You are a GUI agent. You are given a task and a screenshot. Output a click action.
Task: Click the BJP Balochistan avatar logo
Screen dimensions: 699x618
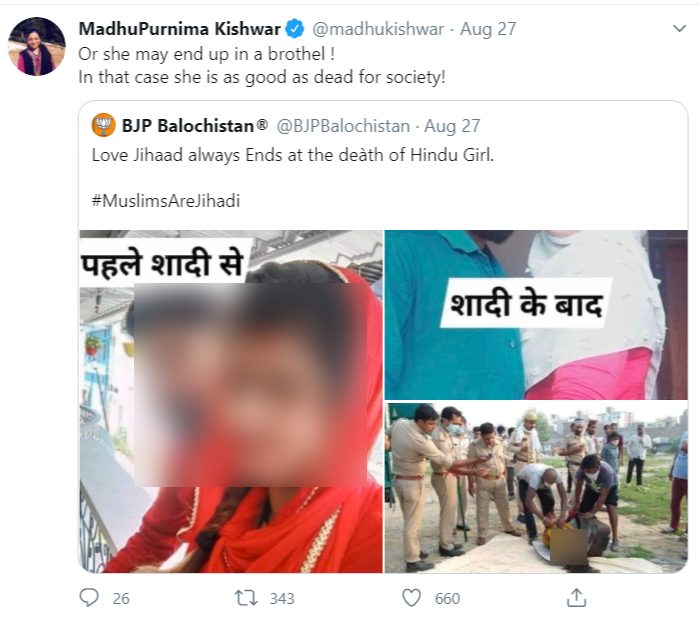coord(103,125)
